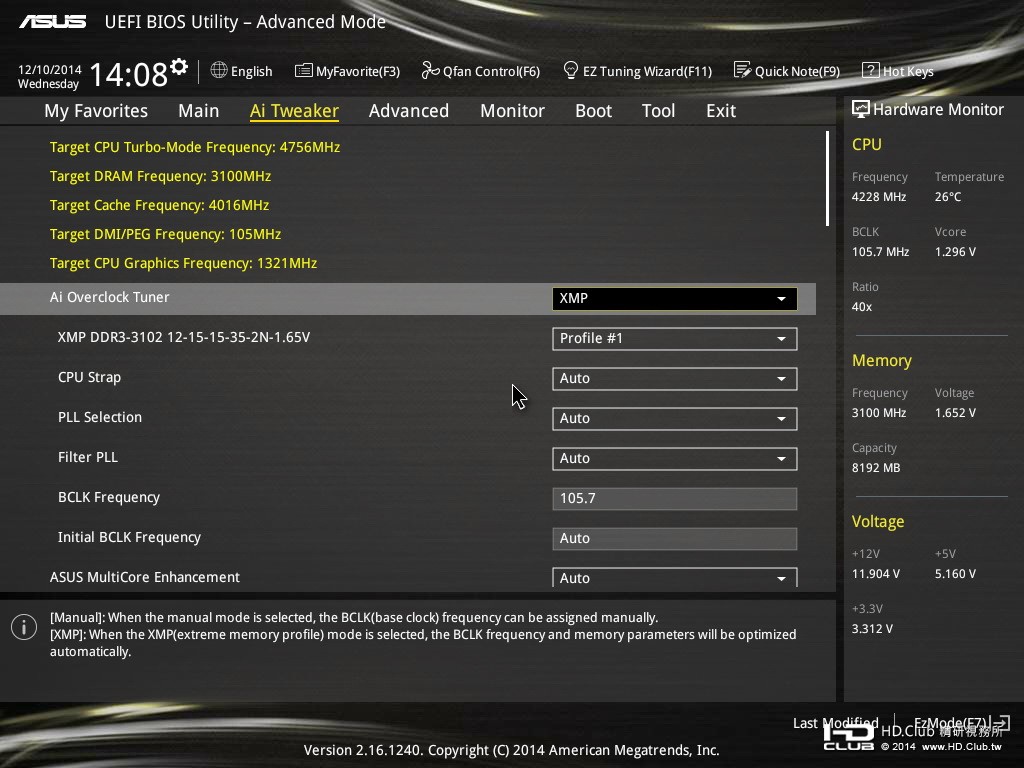
Task: Click Last Modified at the bottom
Action: coord(835,723)
